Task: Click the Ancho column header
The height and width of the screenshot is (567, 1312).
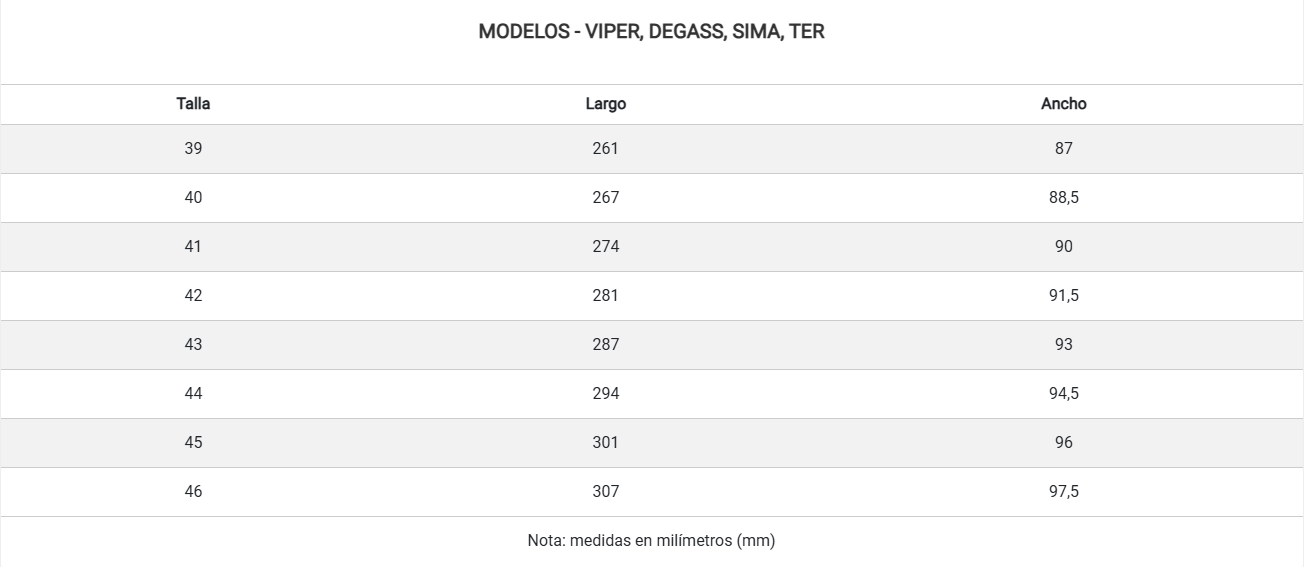Action: (x=1063, y=104)
